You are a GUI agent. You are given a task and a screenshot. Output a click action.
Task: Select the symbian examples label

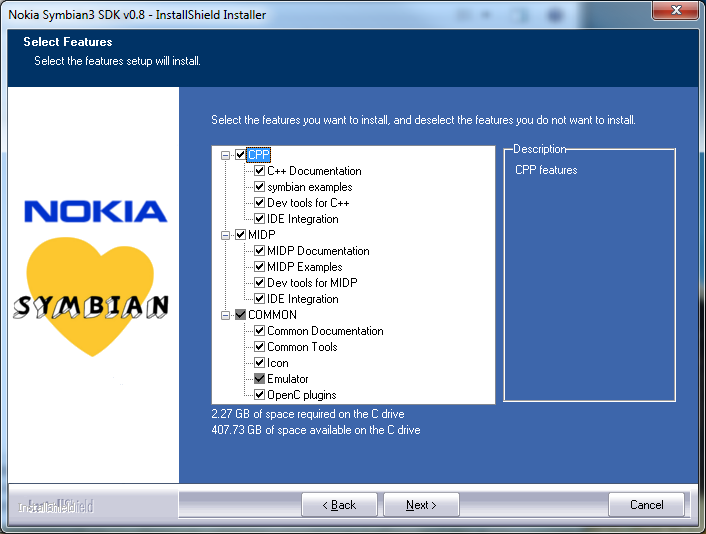pos(310,187)
